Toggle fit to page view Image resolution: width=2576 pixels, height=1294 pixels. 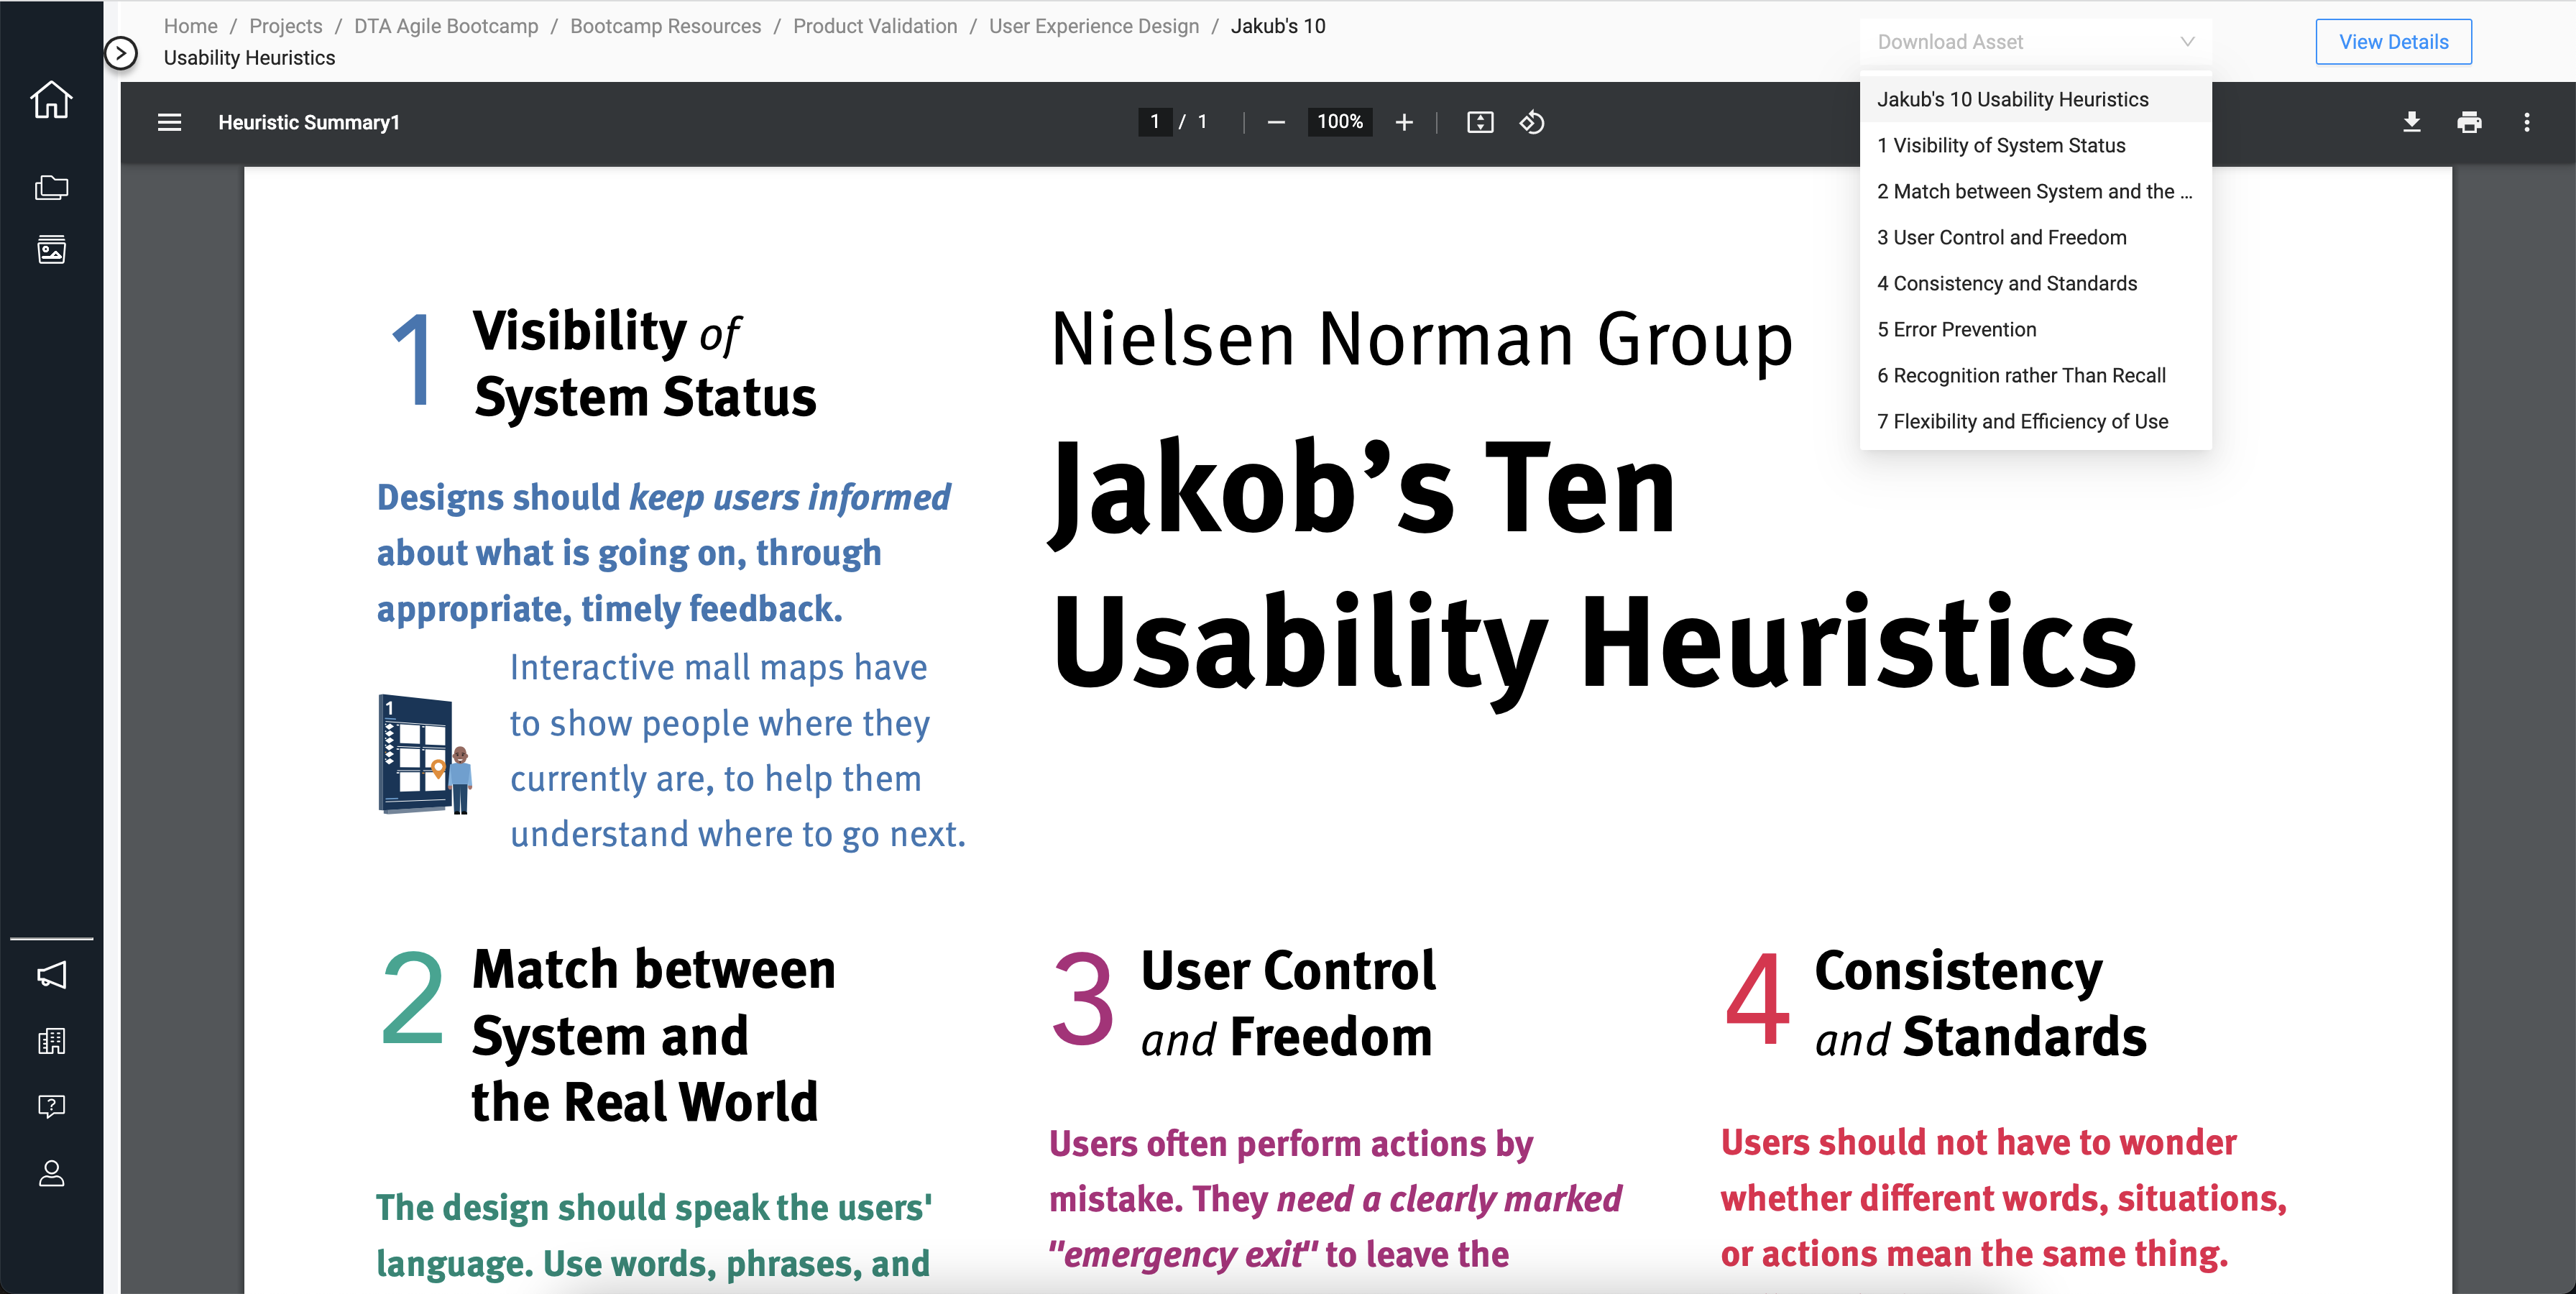click(x=1480, y=122)
